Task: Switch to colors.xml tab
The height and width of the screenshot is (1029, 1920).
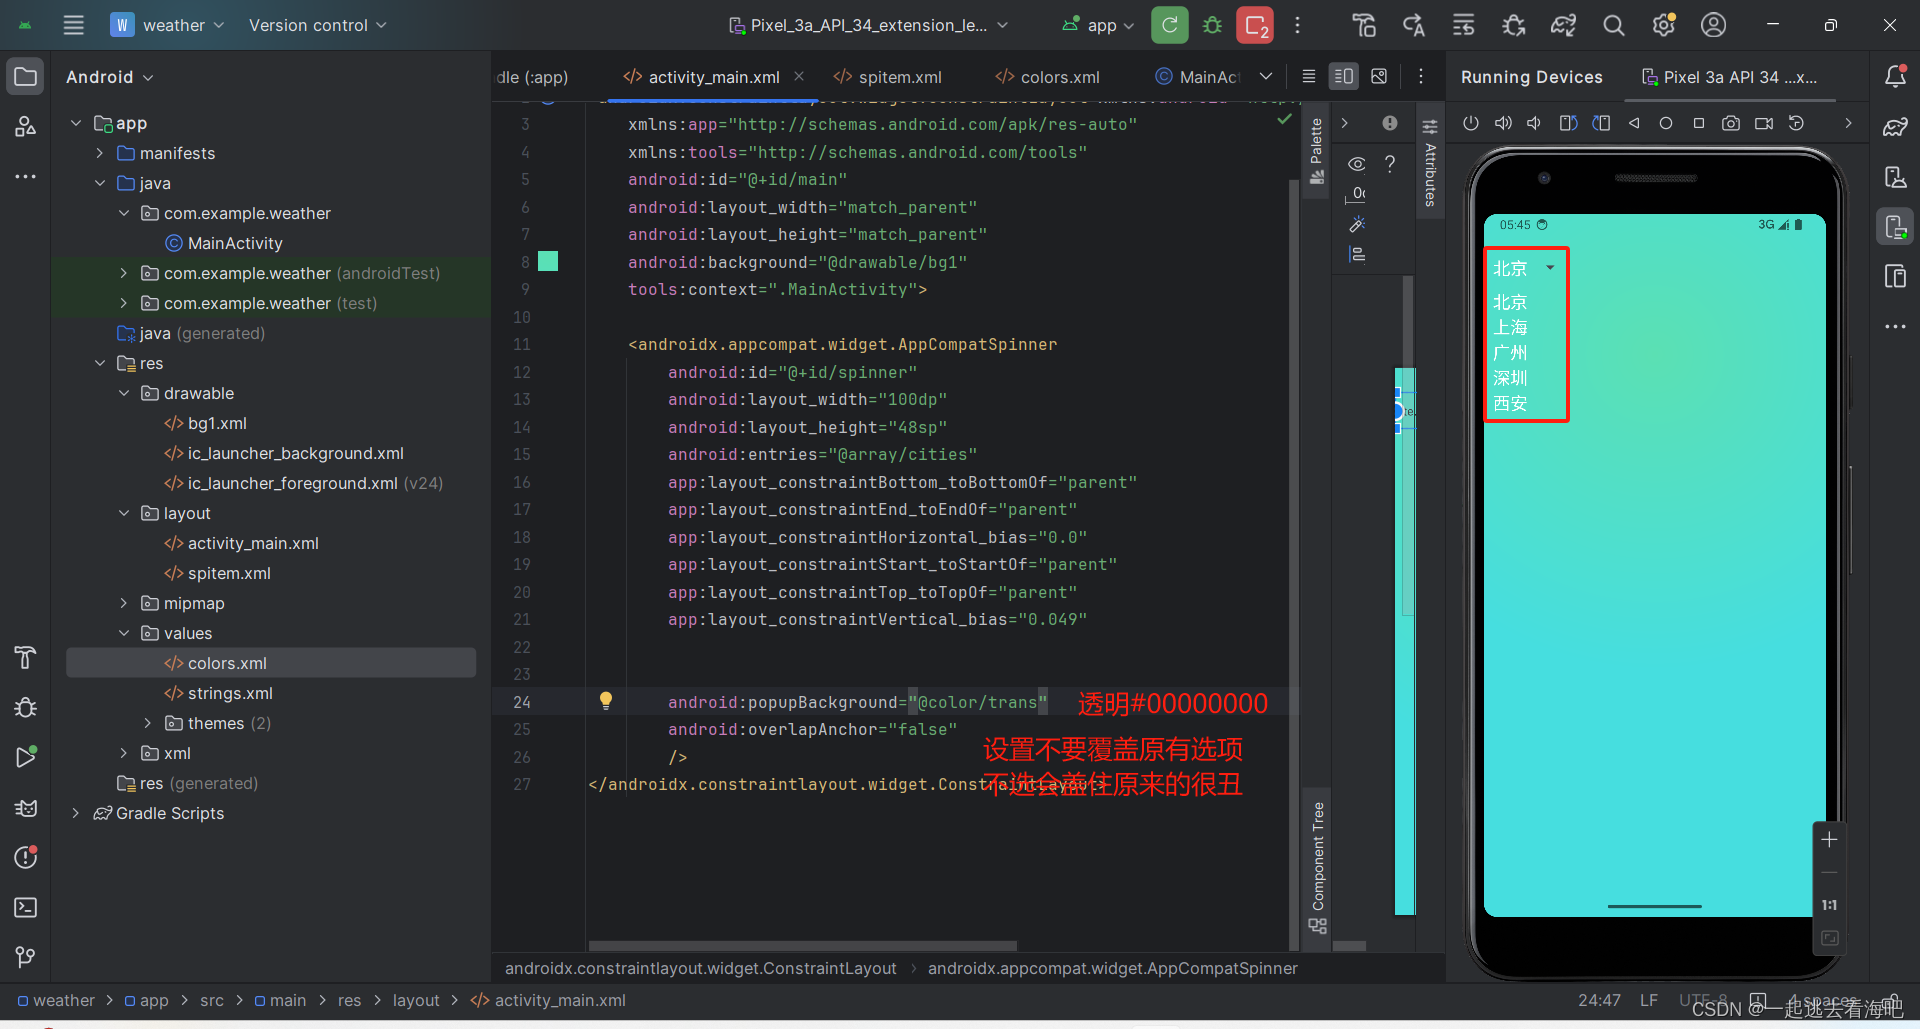Action: coord(1048,77)
